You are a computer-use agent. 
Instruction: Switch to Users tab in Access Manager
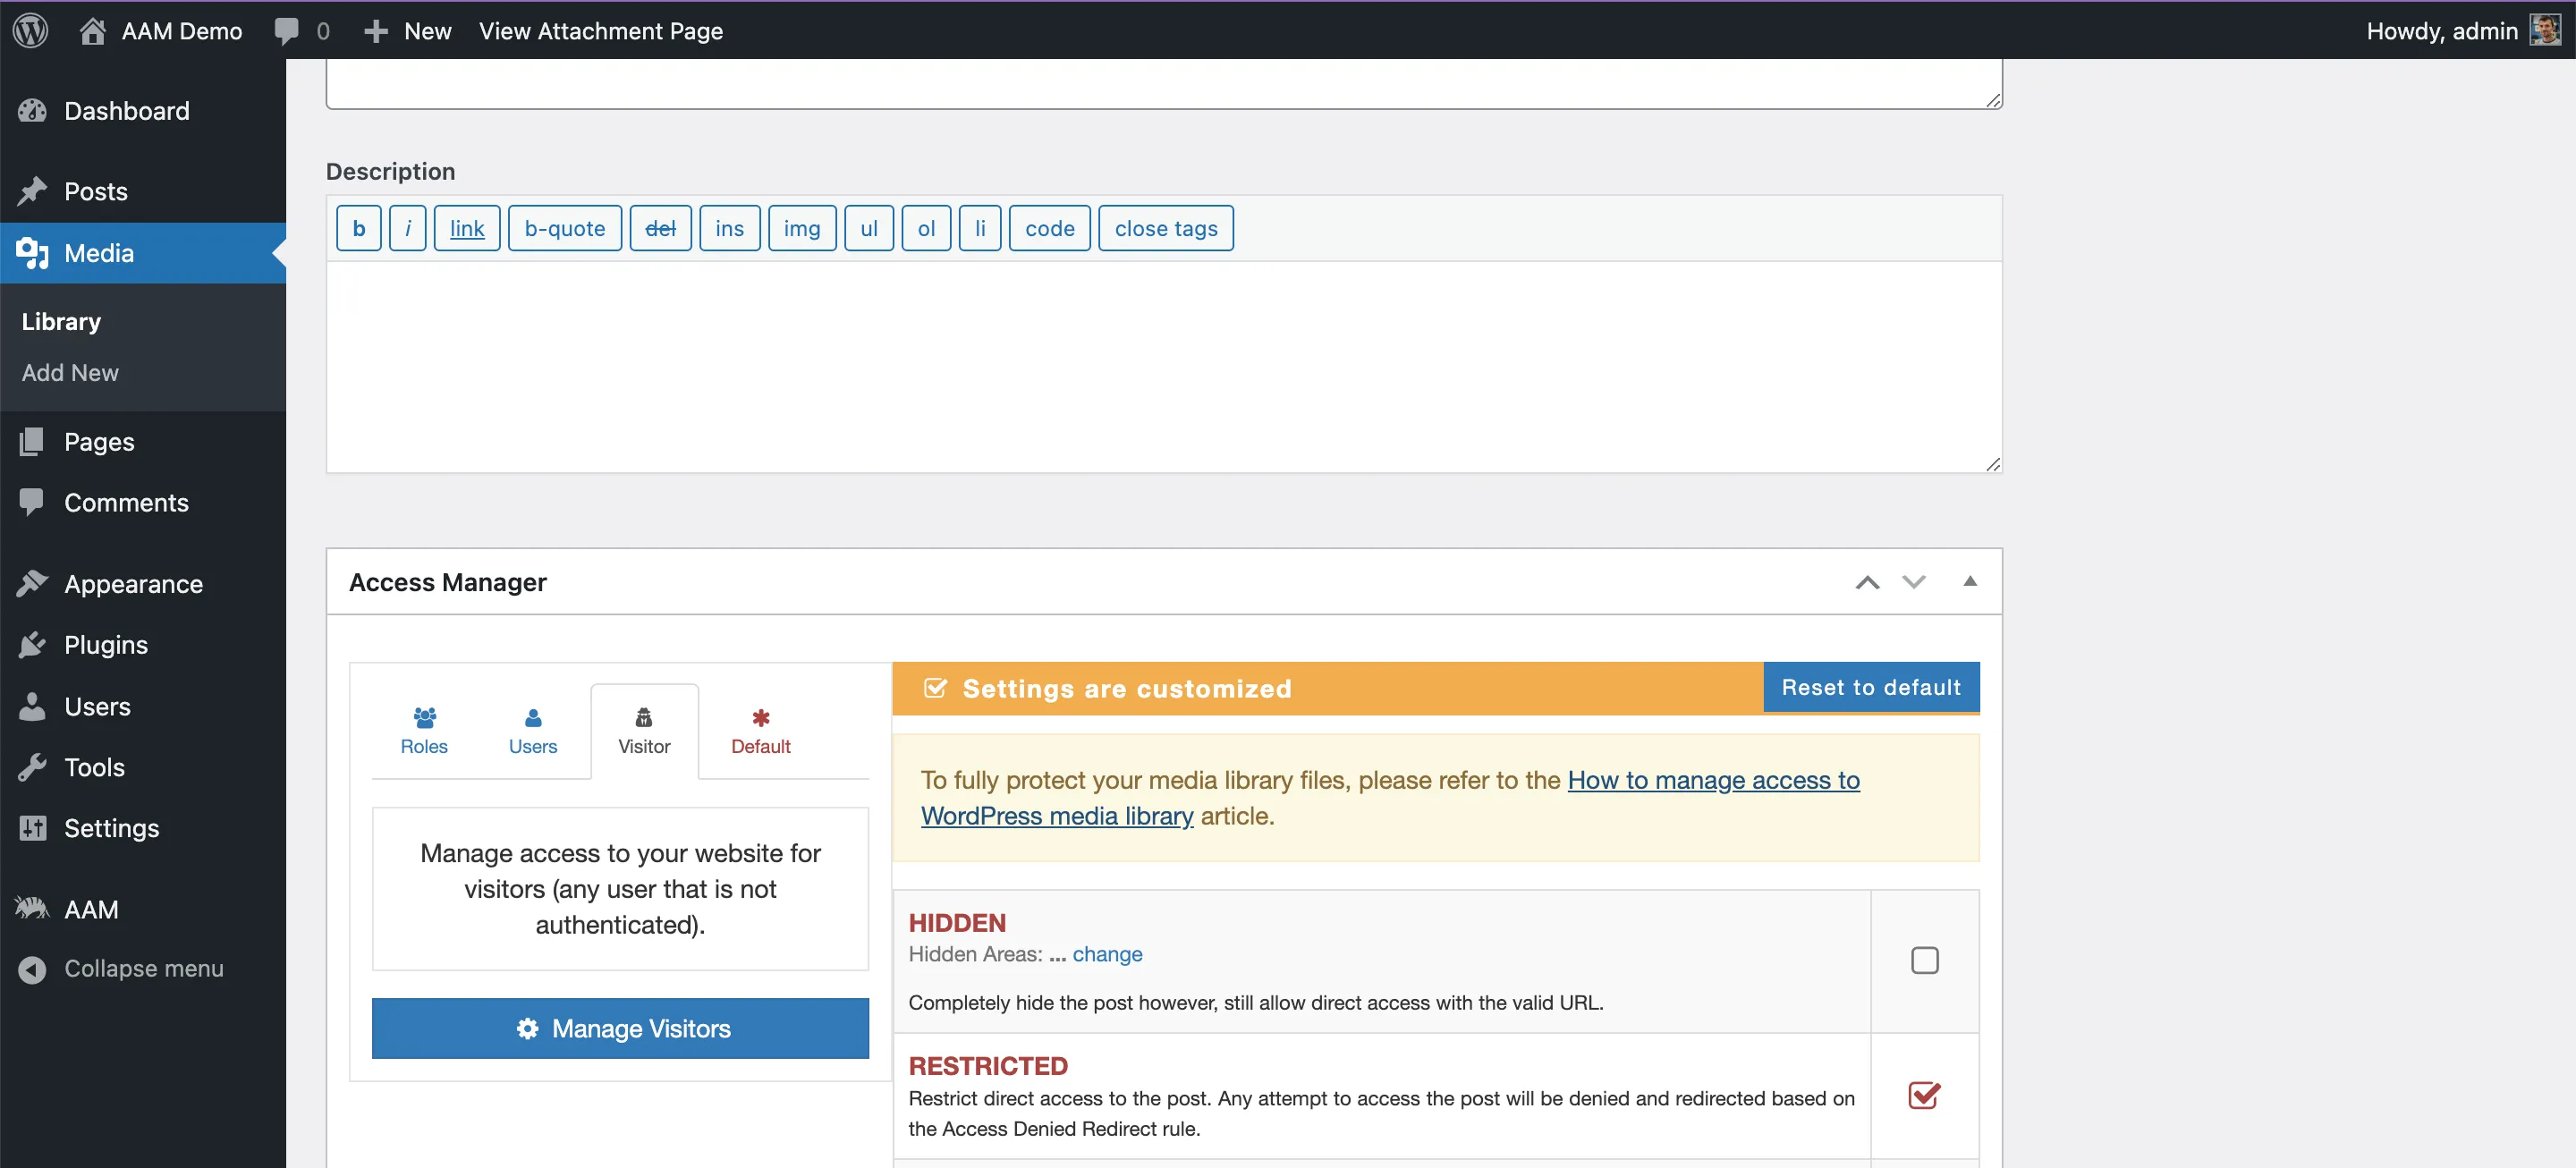pos(533,731)
